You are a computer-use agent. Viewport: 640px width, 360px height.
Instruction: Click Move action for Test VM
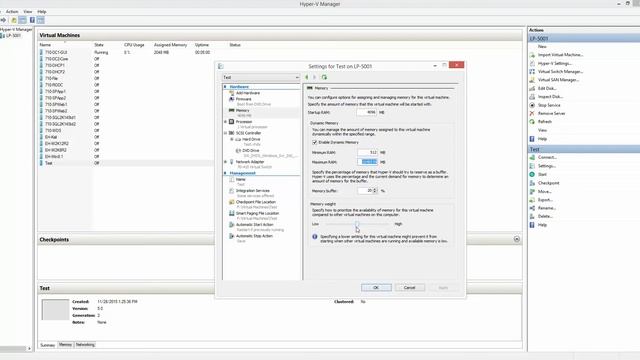point(544,191)
